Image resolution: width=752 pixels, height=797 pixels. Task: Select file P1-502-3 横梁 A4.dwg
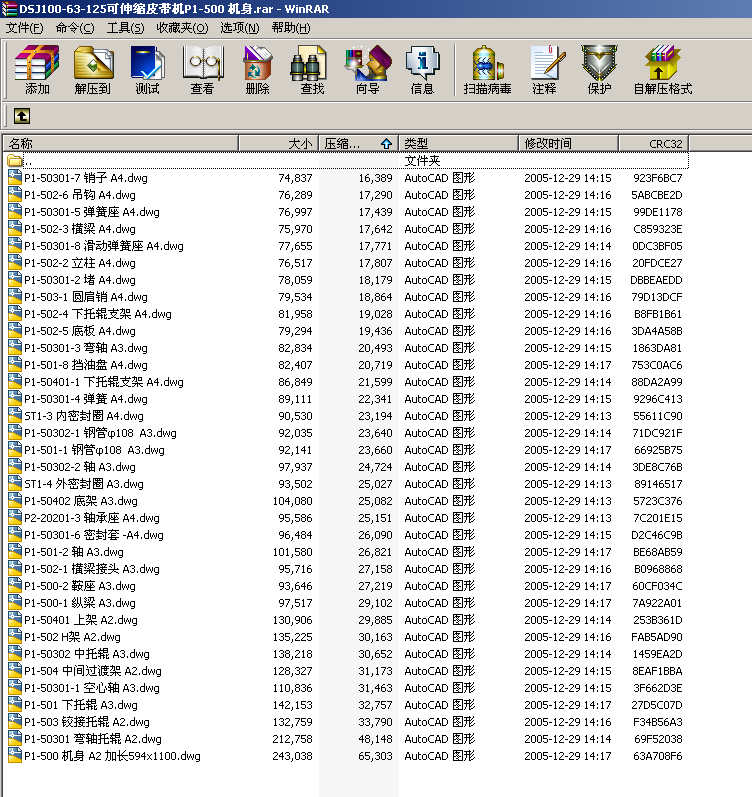80,229
